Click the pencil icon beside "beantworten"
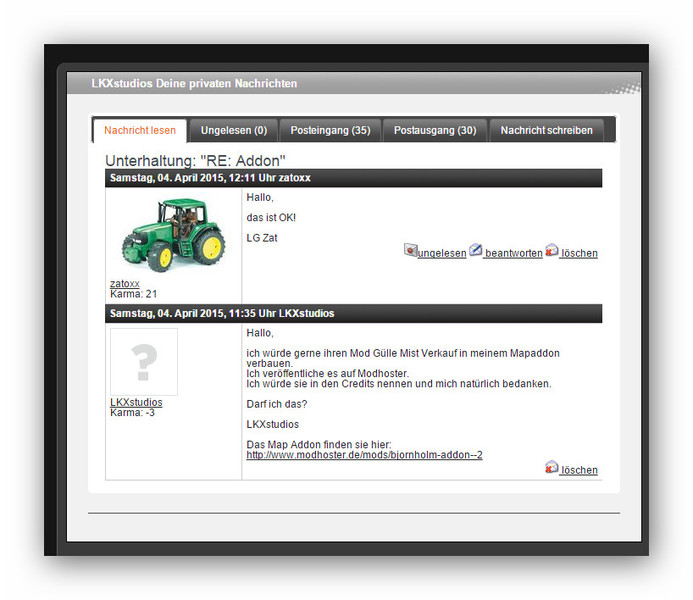This screenshot has height=600, width=693. pyautogui.click(x=476, y=250)
